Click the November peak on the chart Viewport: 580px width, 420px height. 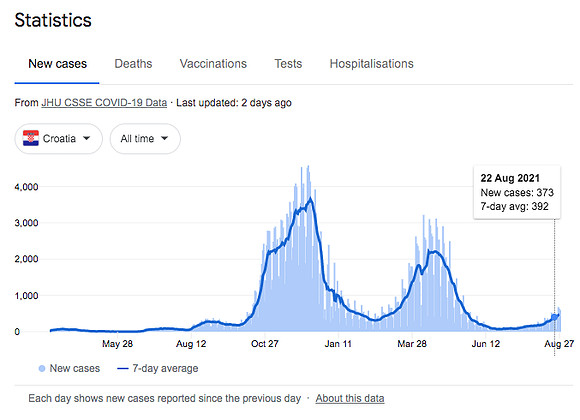[311, 200]
